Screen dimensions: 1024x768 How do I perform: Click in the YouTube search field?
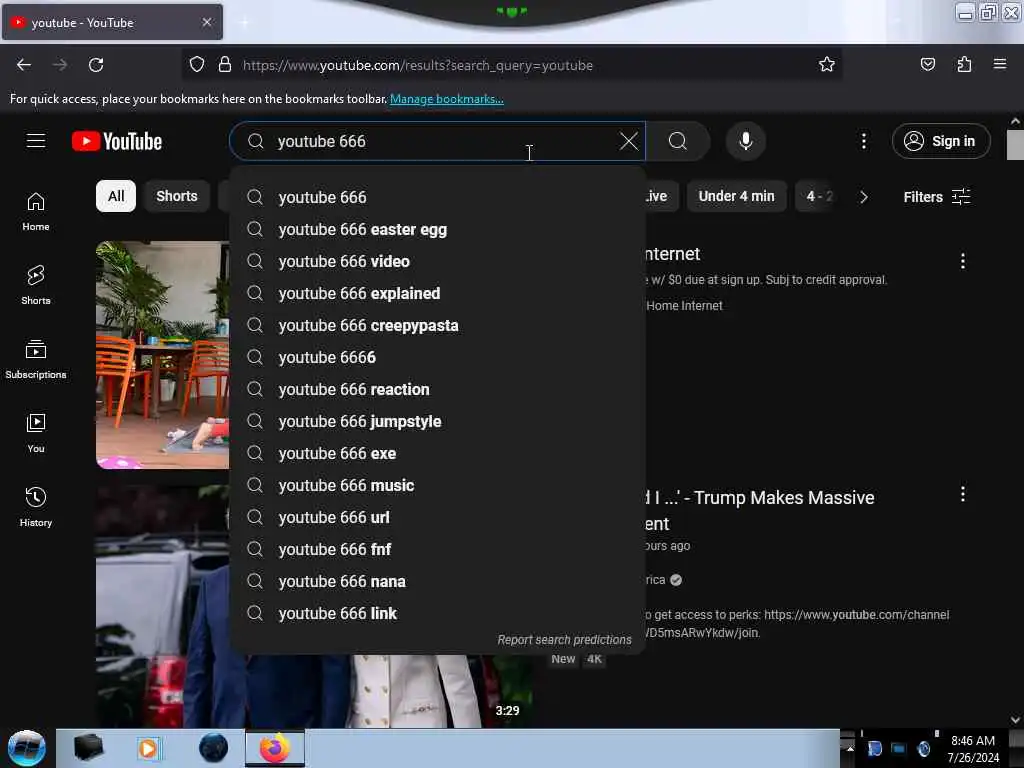[438, 141]
